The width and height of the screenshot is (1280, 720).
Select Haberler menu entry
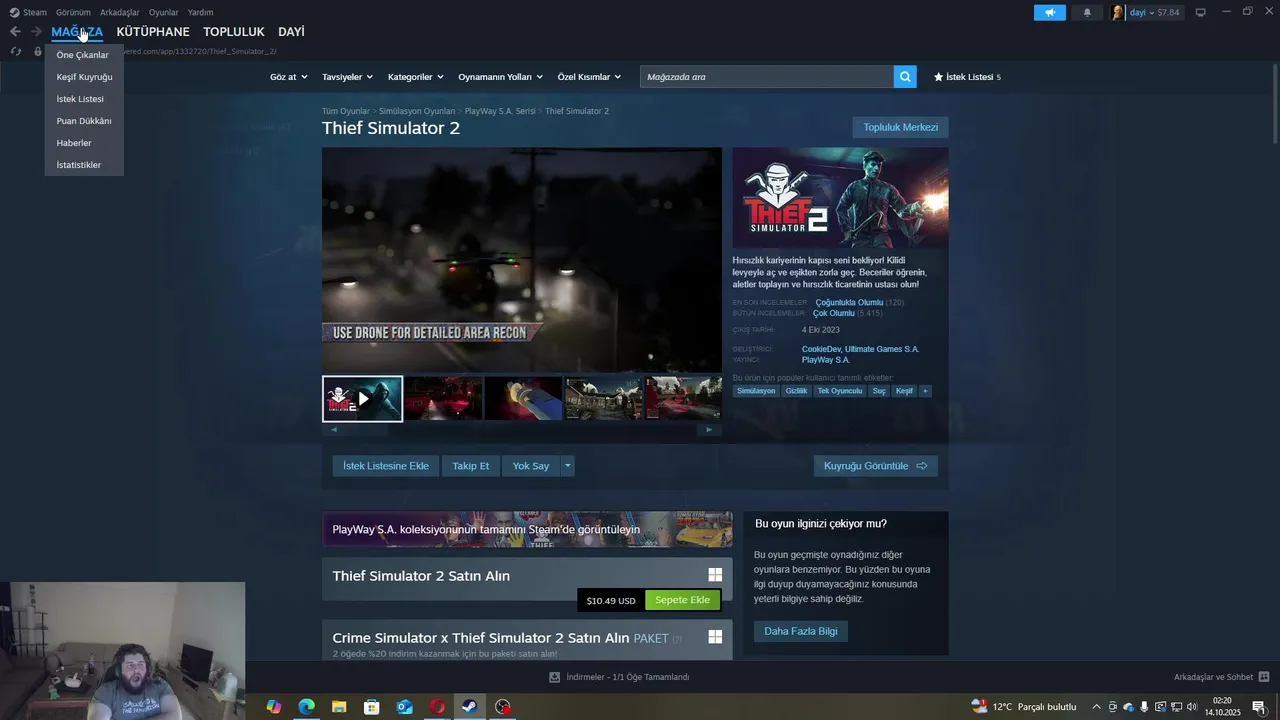tap(74, 143)
